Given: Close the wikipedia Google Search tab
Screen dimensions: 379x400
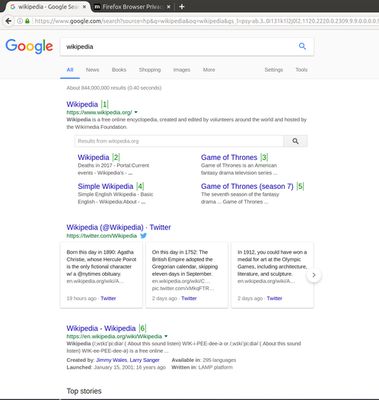Looking at the screenshot, I should (x=84, y=6).
